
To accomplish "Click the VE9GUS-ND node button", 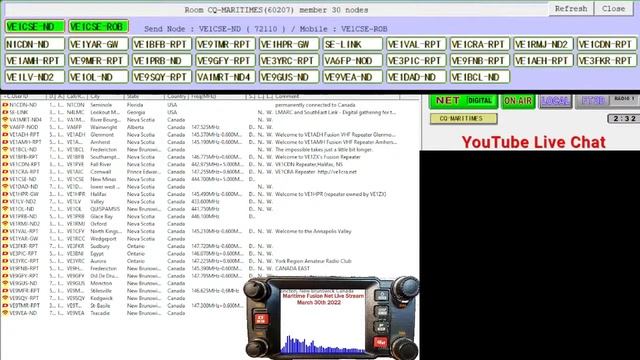I will tap(289, 77).
